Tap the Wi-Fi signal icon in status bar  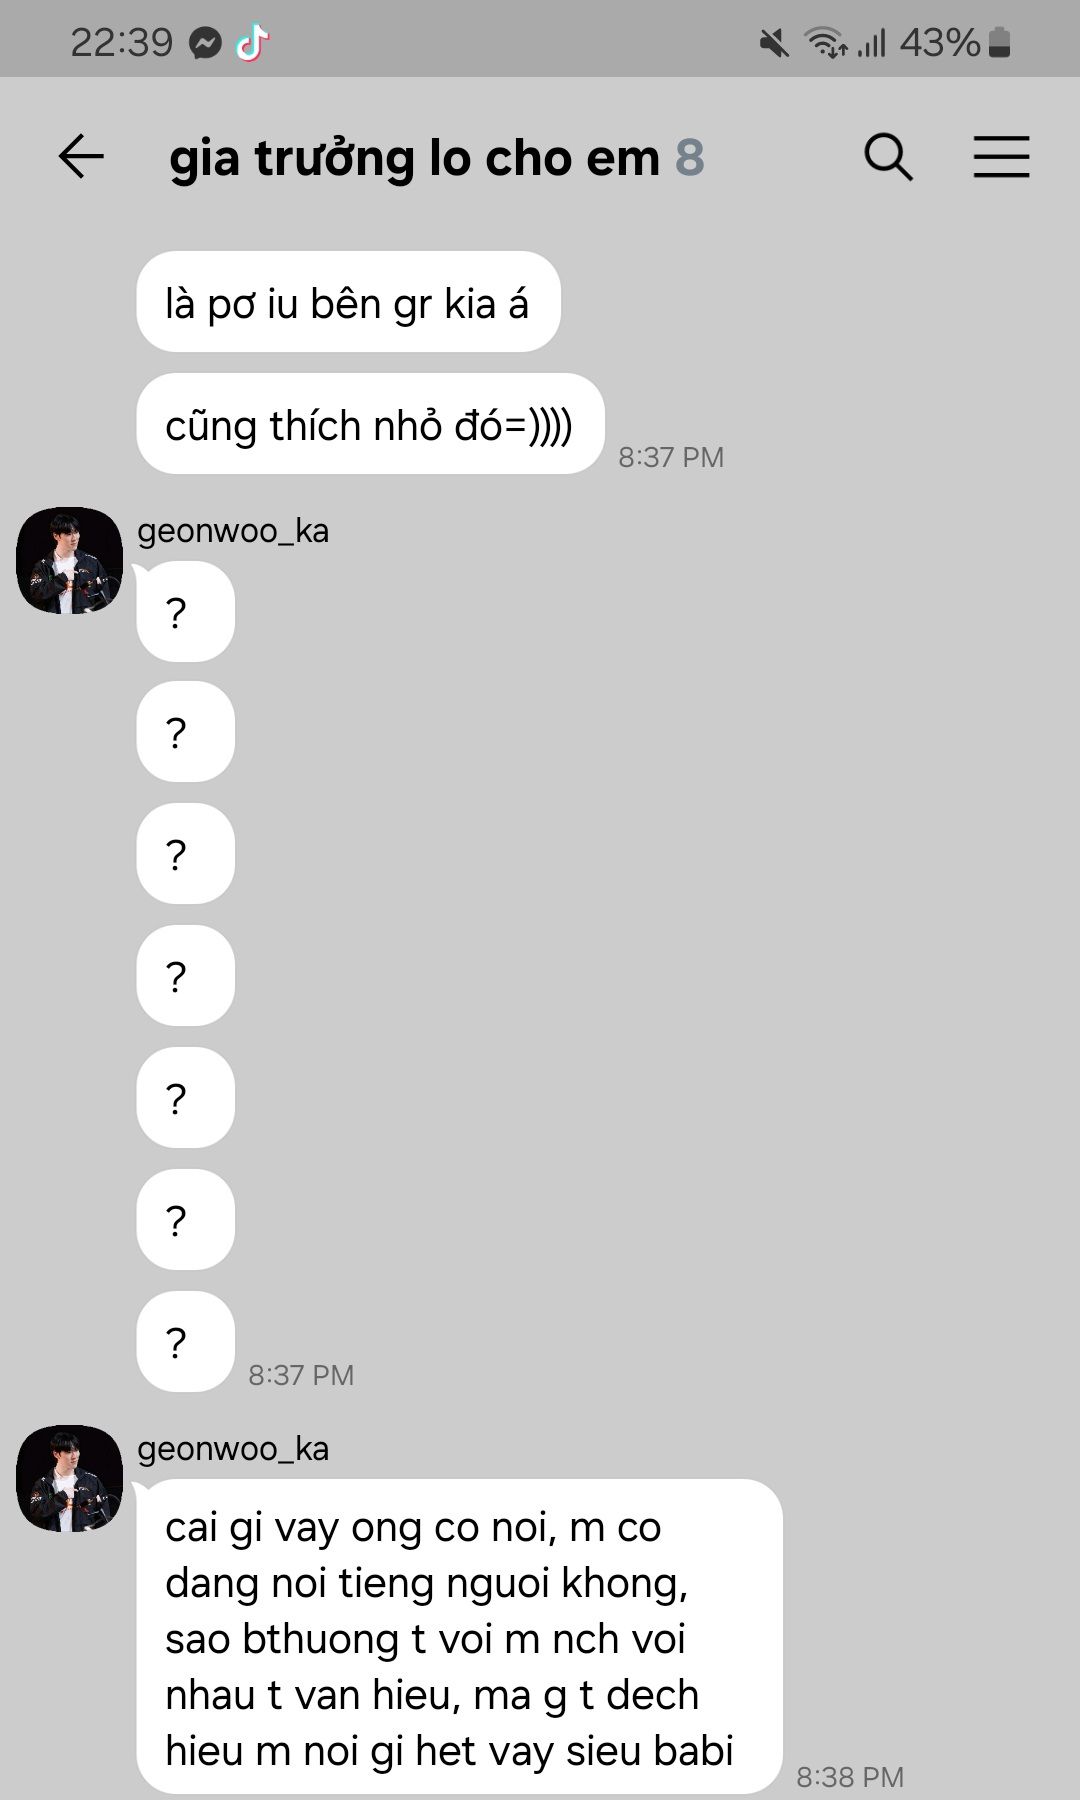click(x=827, y=43)
